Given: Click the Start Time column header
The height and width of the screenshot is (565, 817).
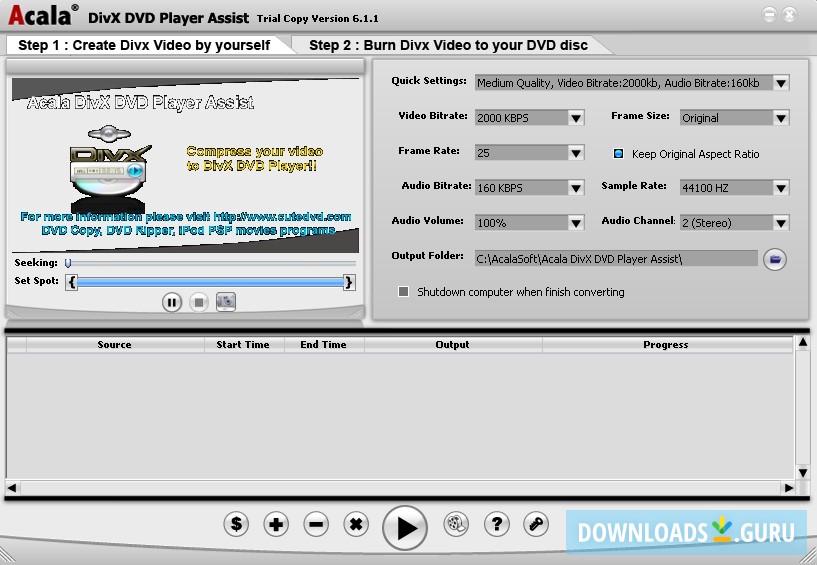Looking at the screenshot, I should click(243, 345).
